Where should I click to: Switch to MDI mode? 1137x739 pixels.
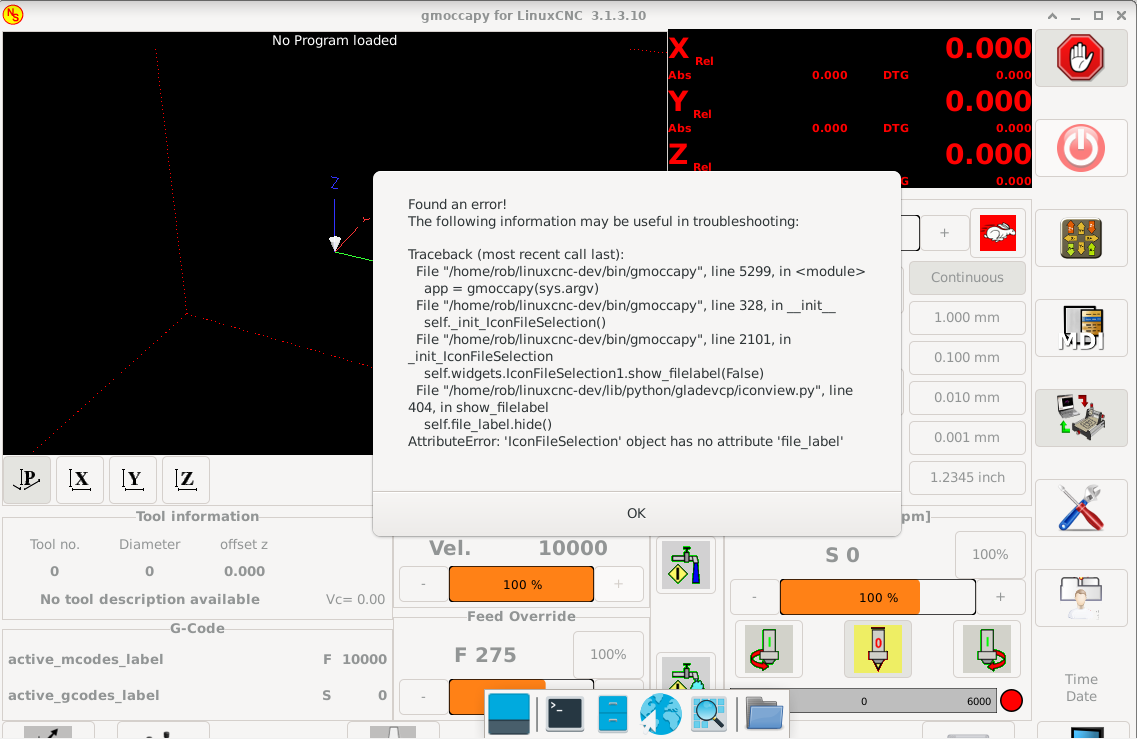click(x=1080, y=329)
